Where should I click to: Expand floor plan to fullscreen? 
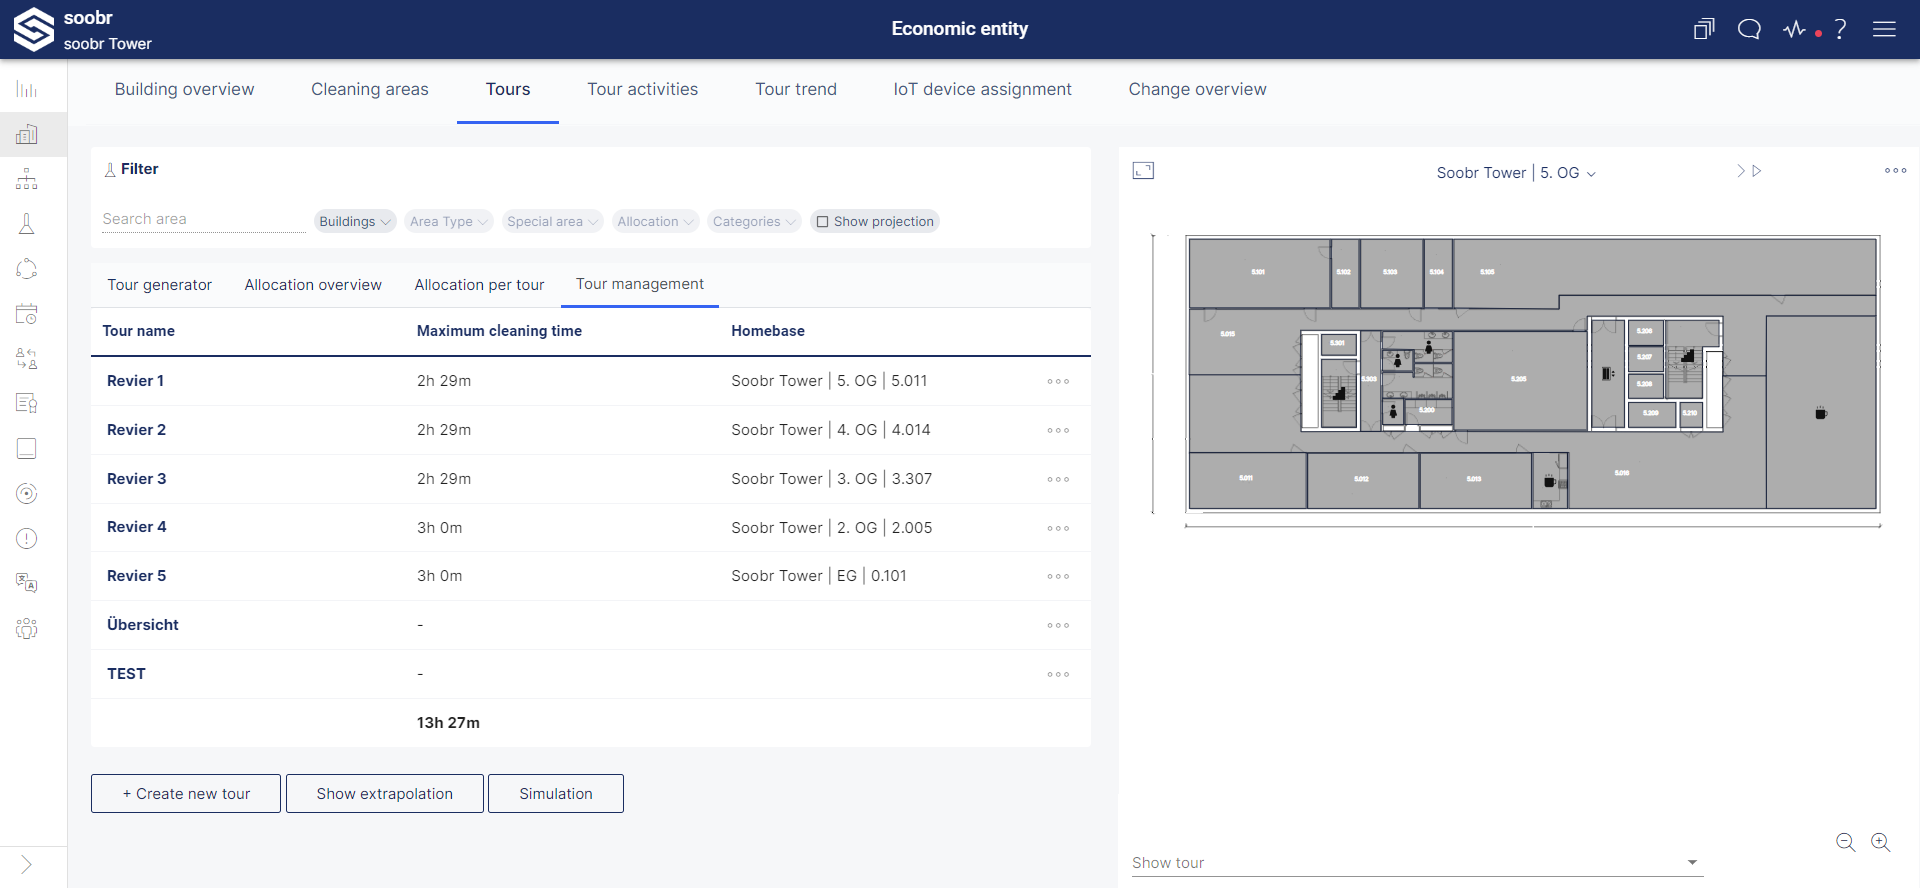tap(1143, 171)
